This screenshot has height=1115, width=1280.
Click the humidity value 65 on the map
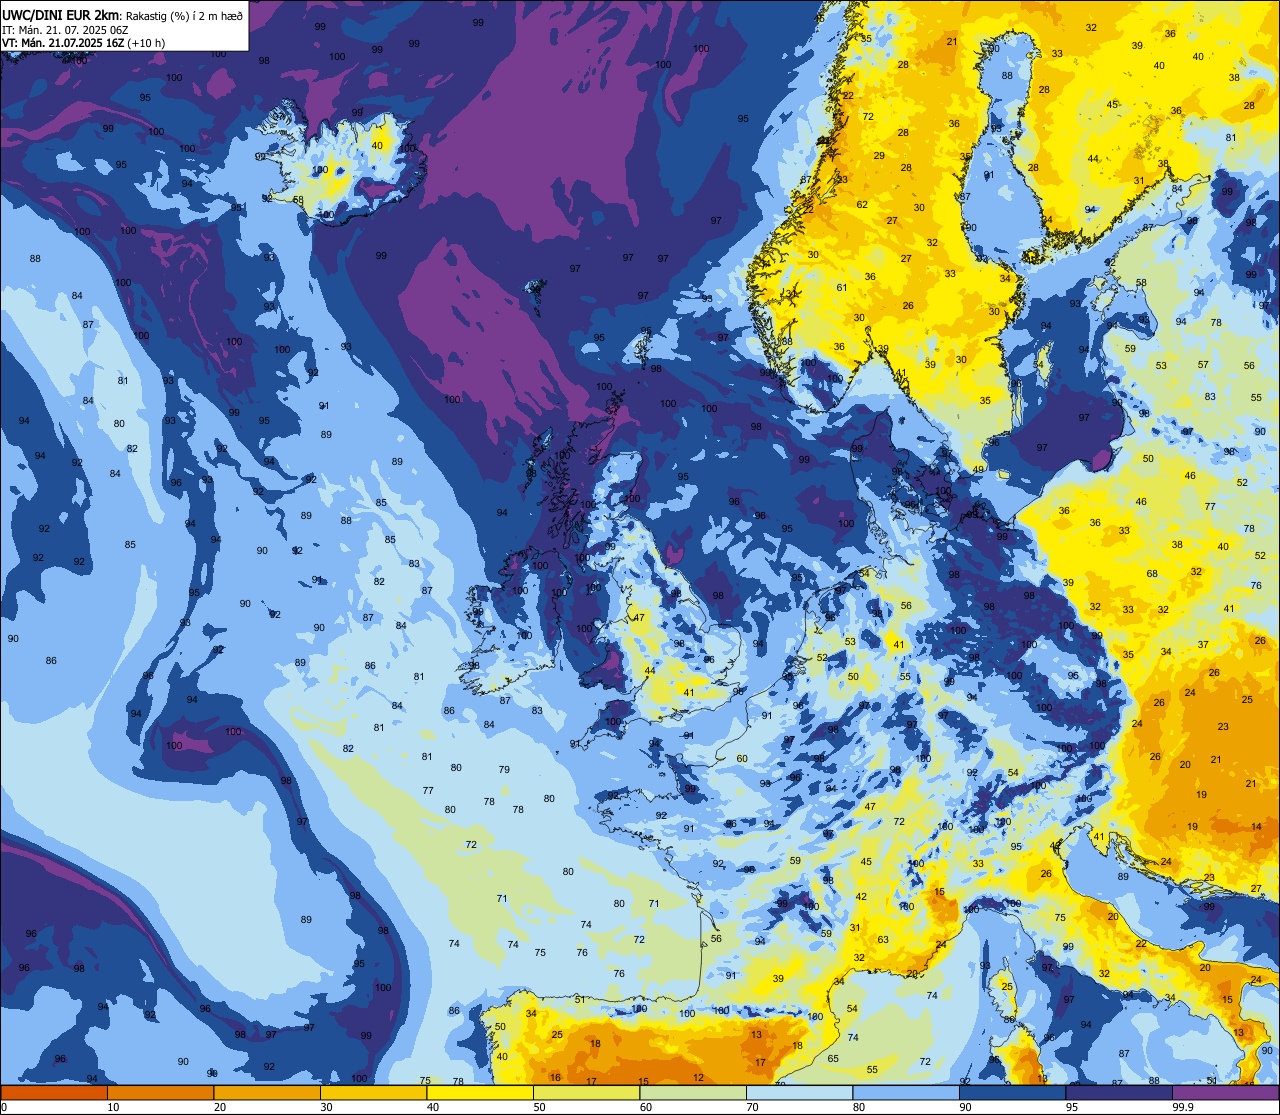tap(833, 1059)
